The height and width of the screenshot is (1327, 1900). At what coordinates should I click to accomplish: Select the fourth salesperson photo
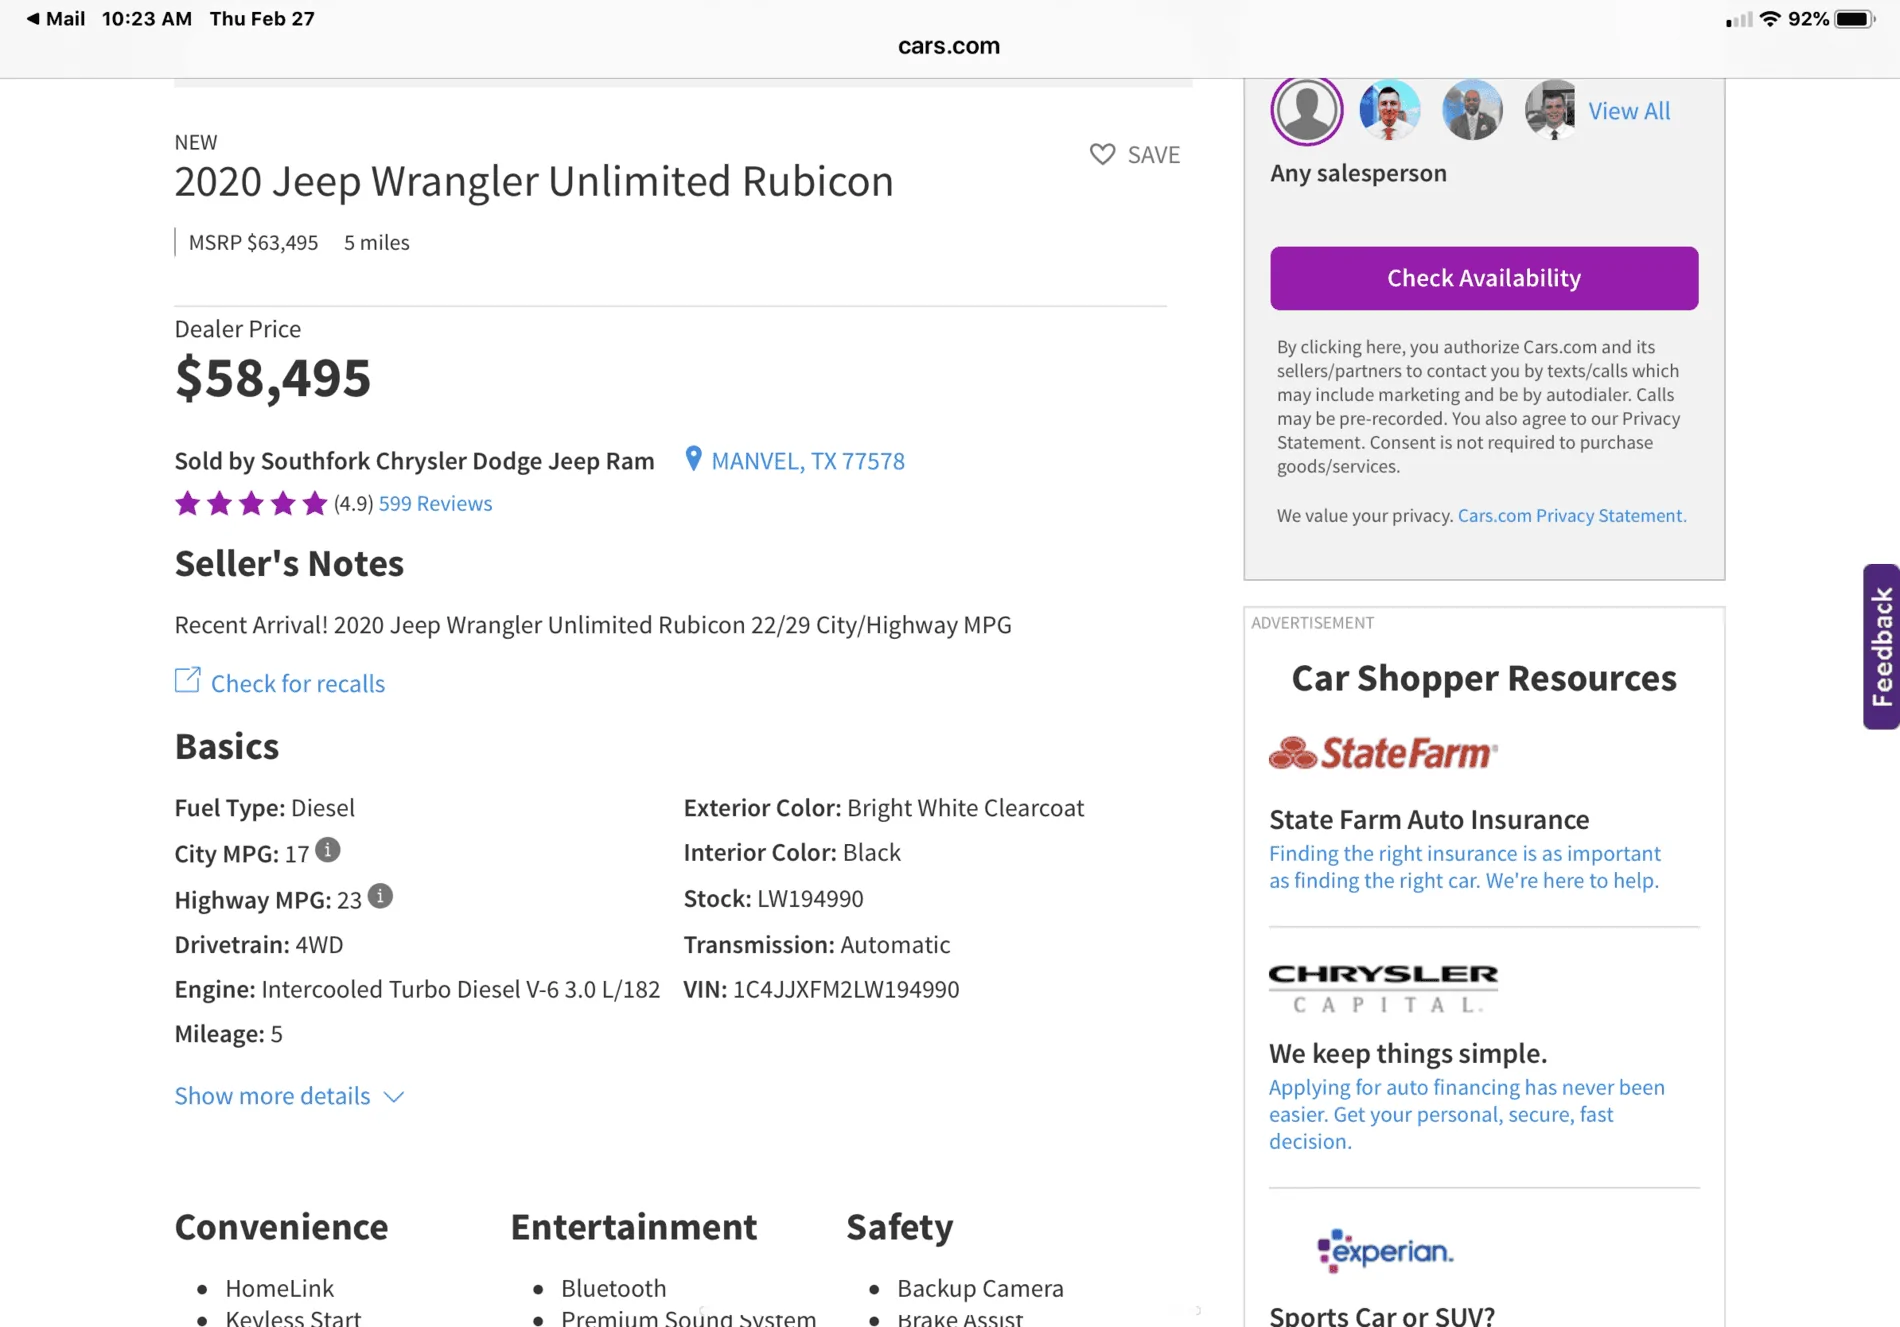coord(1550,110)
